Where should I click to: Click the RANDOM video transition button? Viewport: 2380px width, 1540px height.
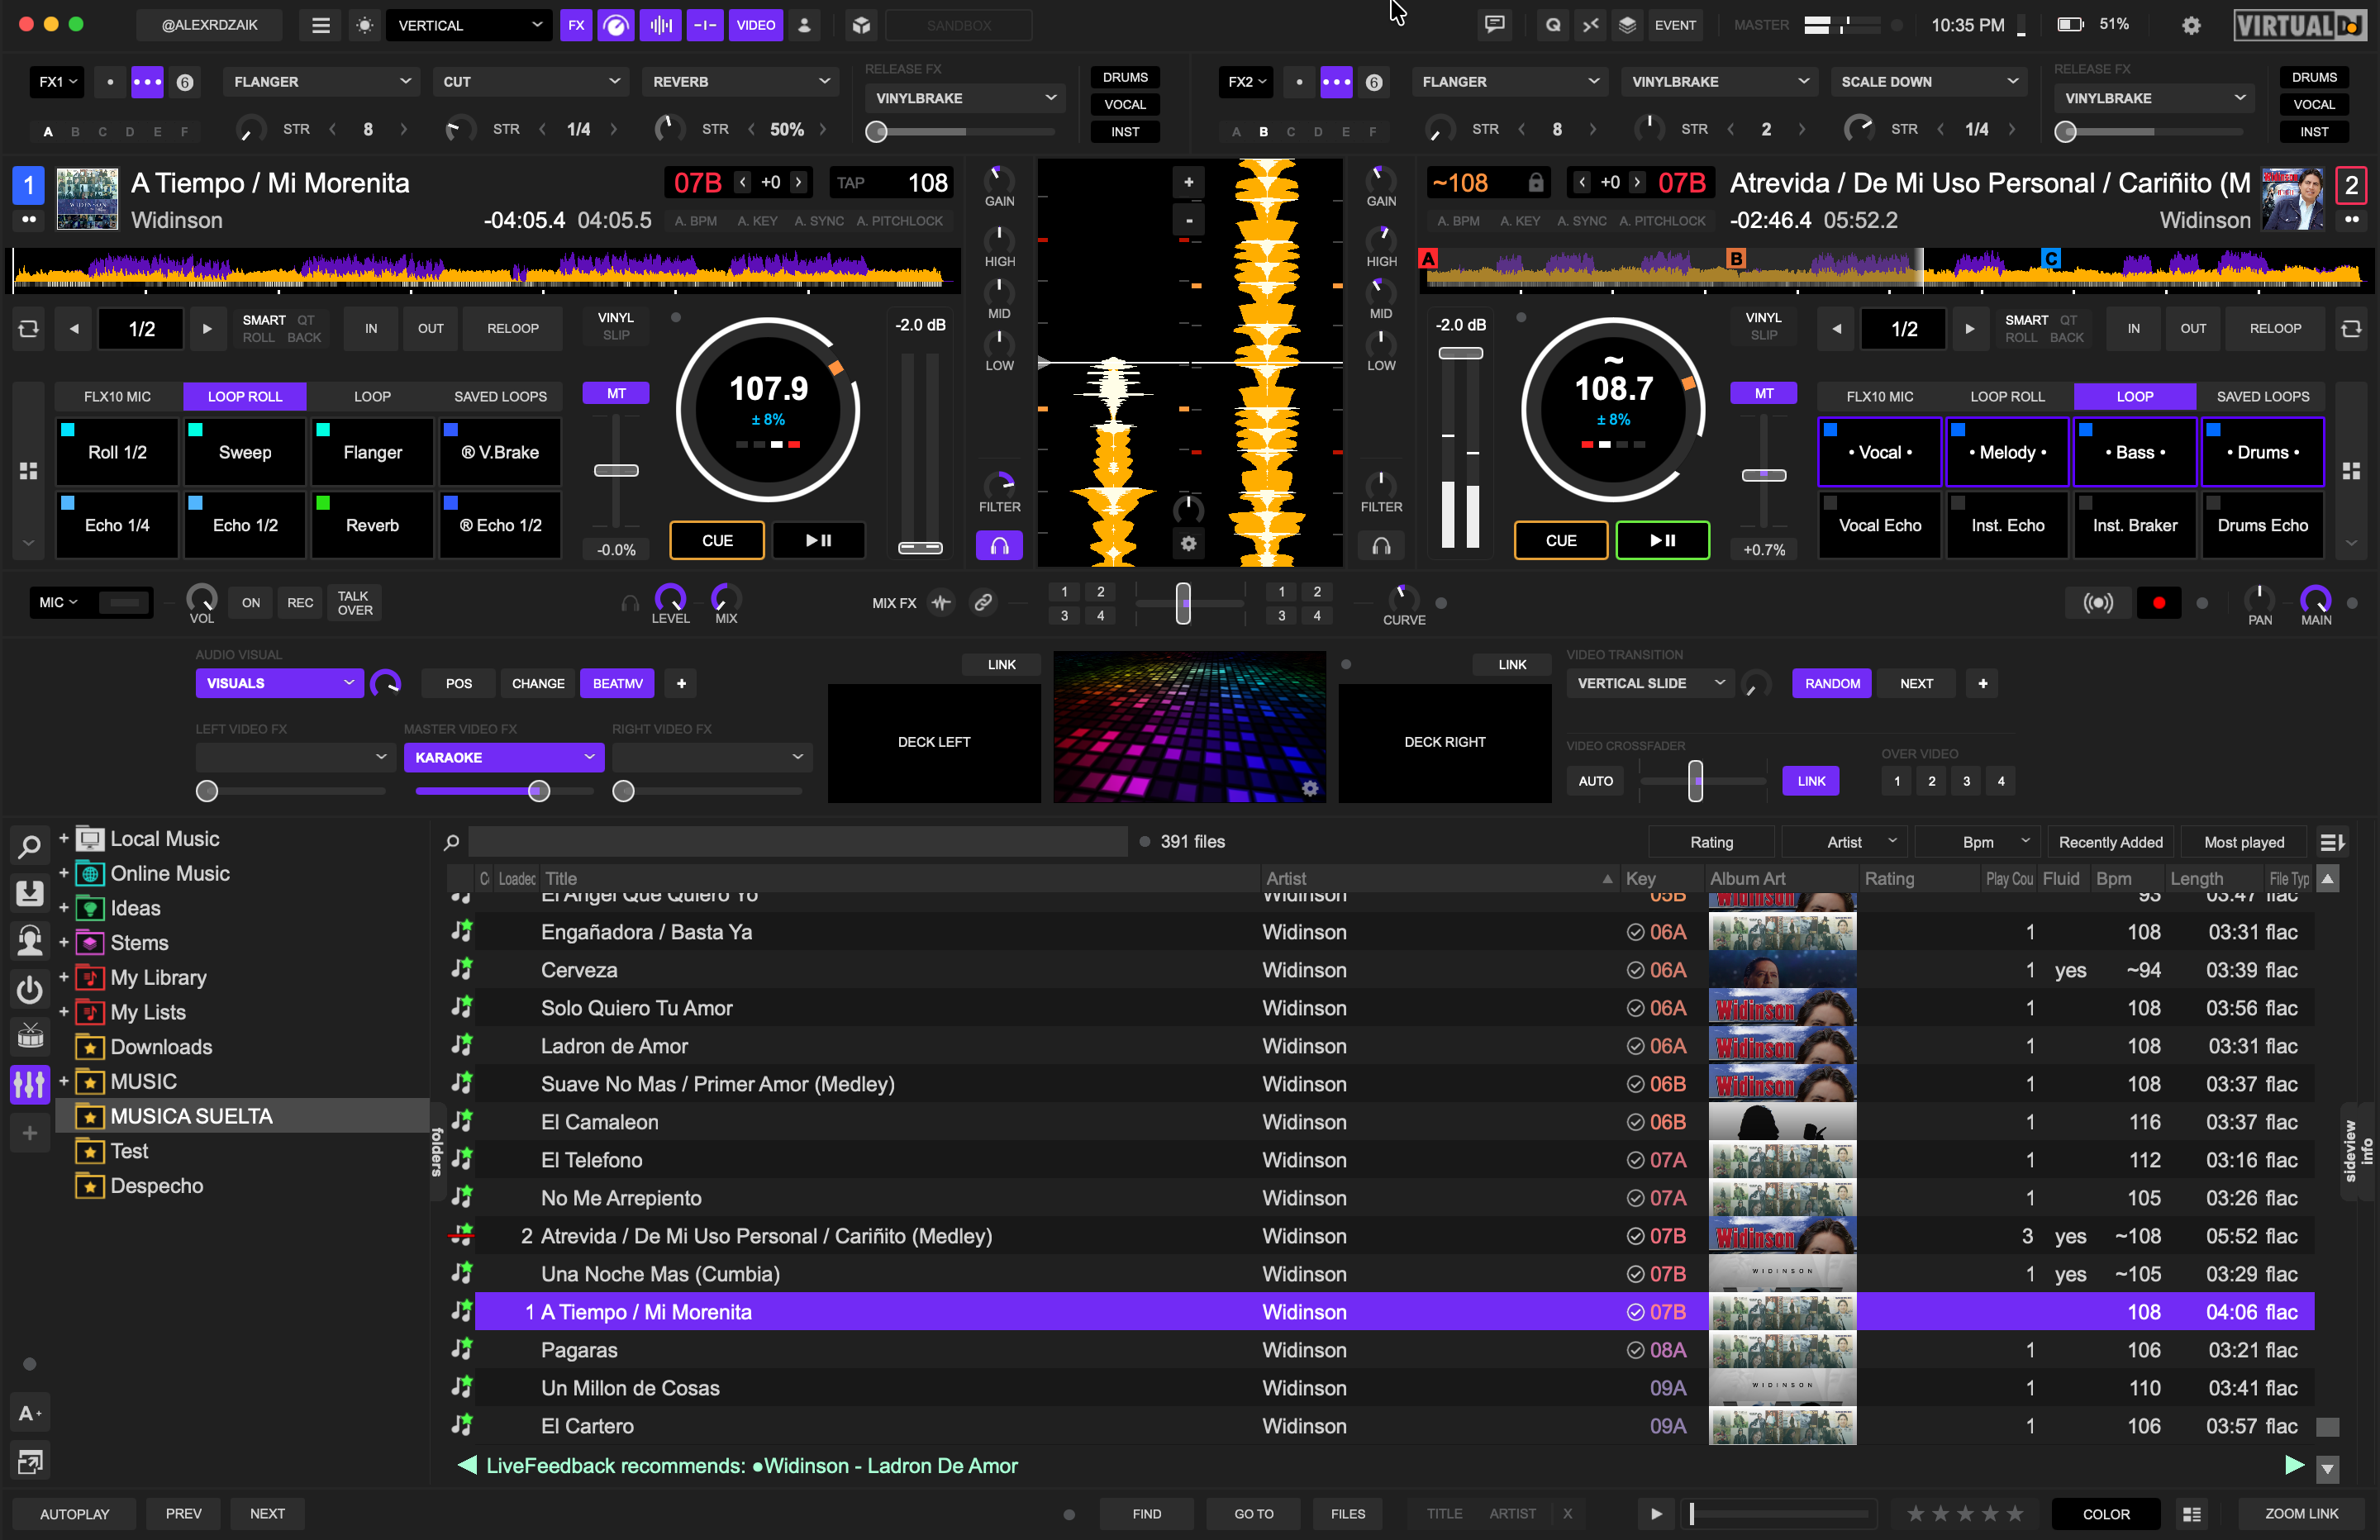point(1832,684)
